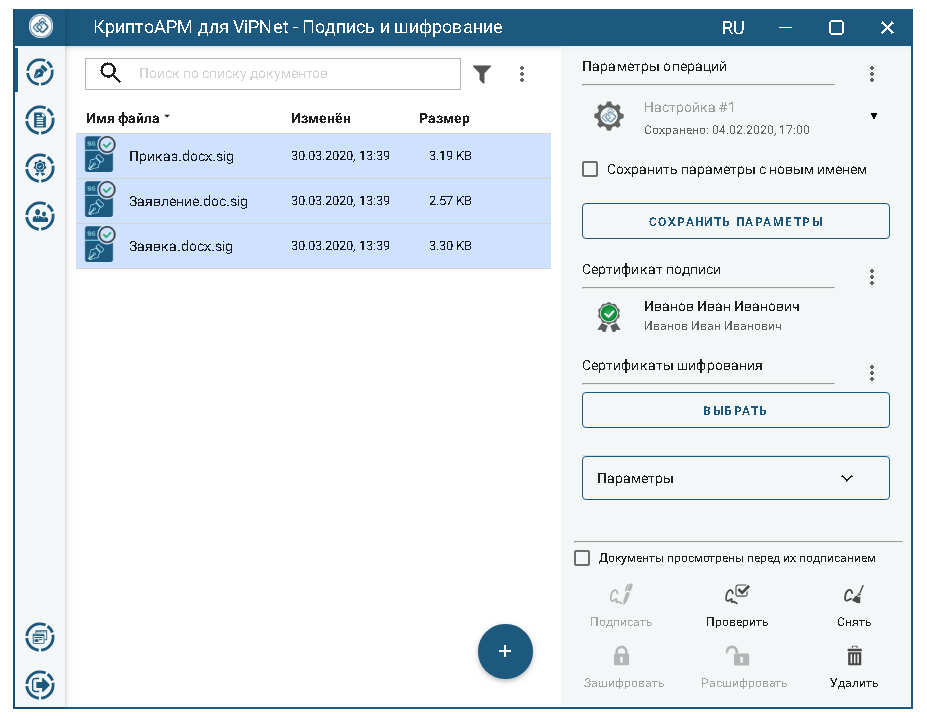Click the Настройка #1 gear icon

tap(609, 116)
